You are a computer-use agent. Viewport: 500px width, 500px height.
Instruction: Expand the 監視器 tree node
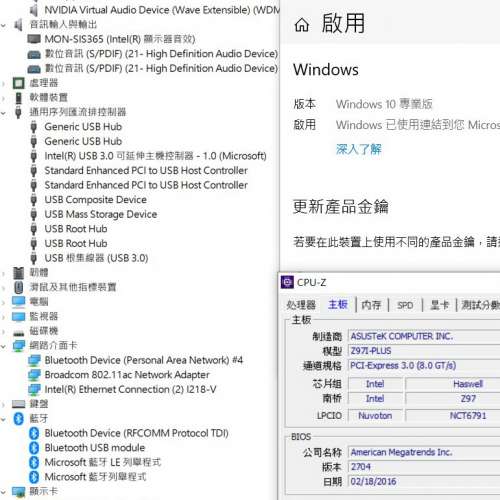coord(3,317)
